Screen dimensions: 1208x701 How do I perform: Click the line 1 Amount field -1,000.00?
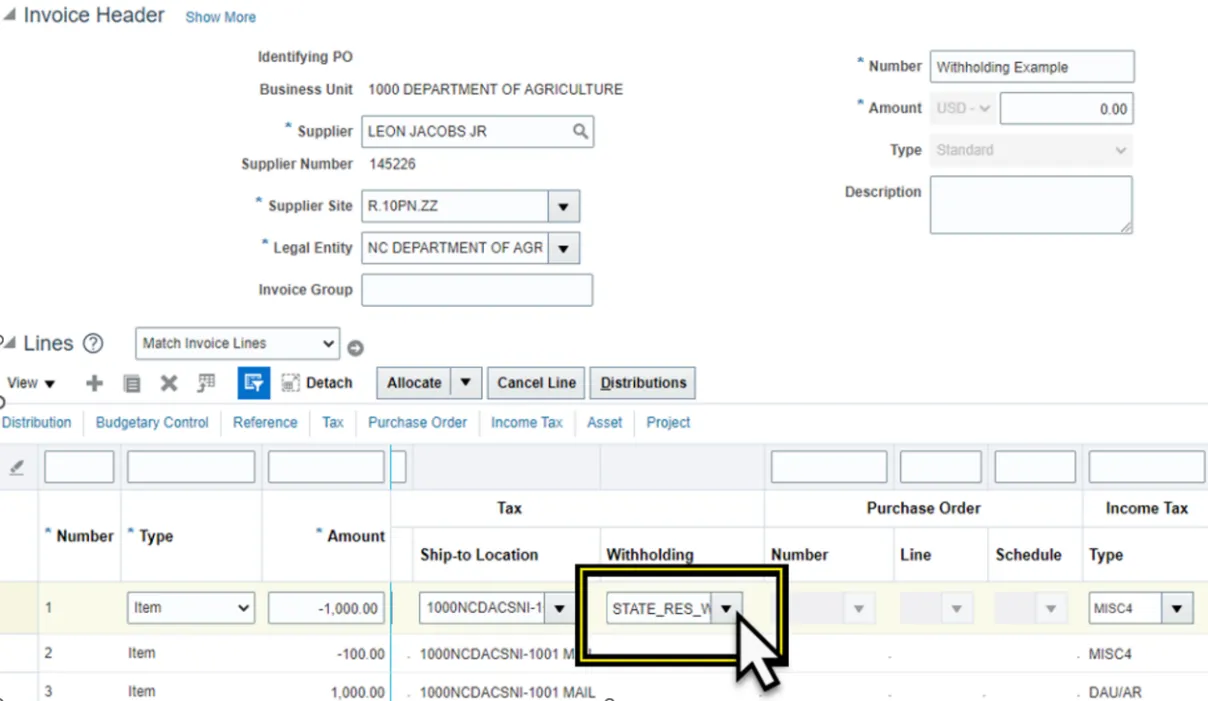(326, 608)
